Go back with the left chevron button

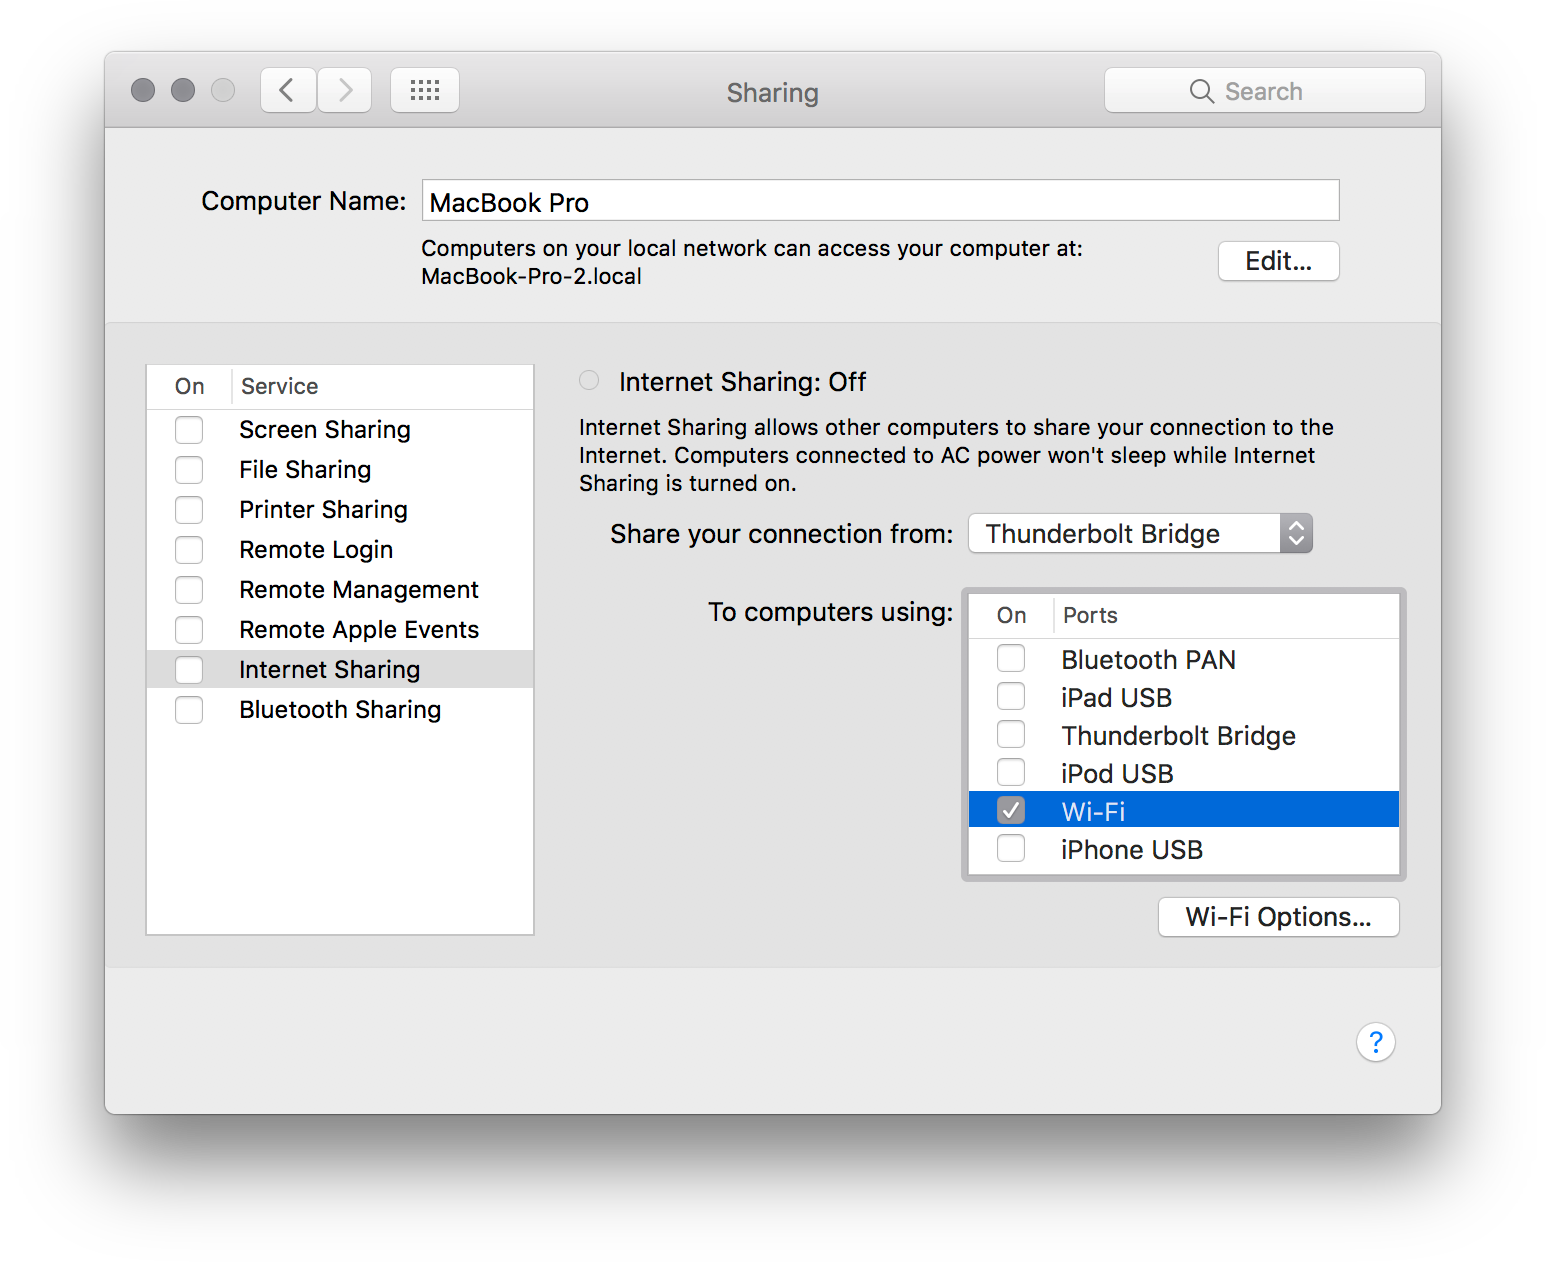pos(288,91)
